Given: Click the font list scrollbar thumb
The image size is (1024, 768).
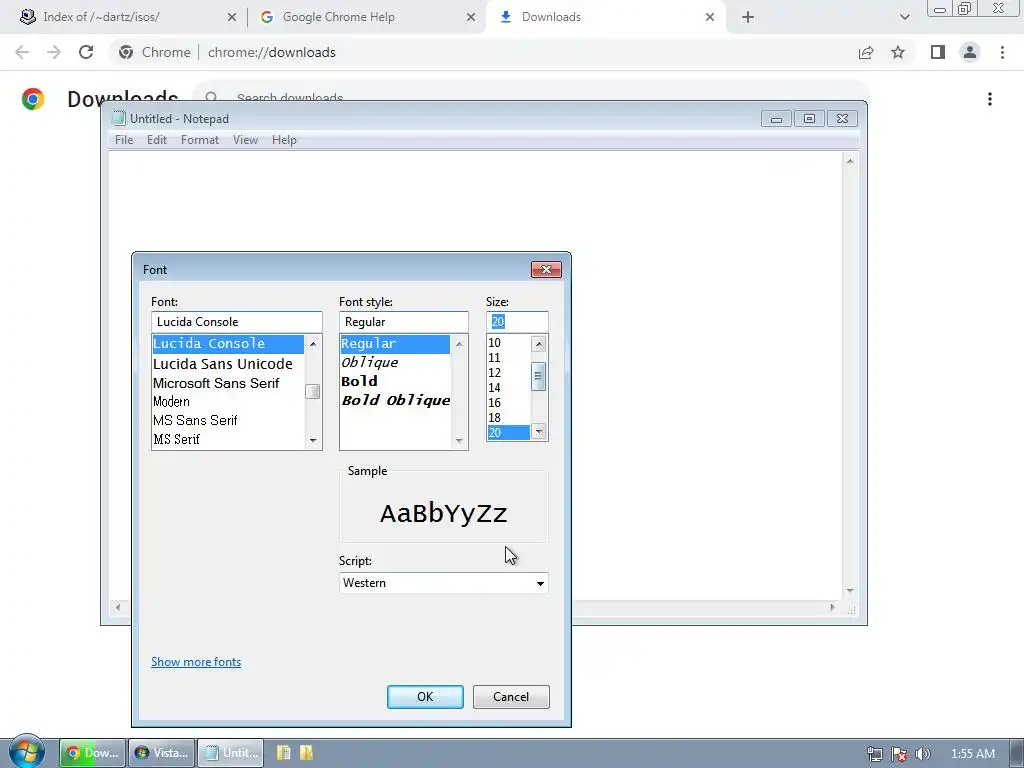Looking at the screenshot, I should click(x=313, y=391).
